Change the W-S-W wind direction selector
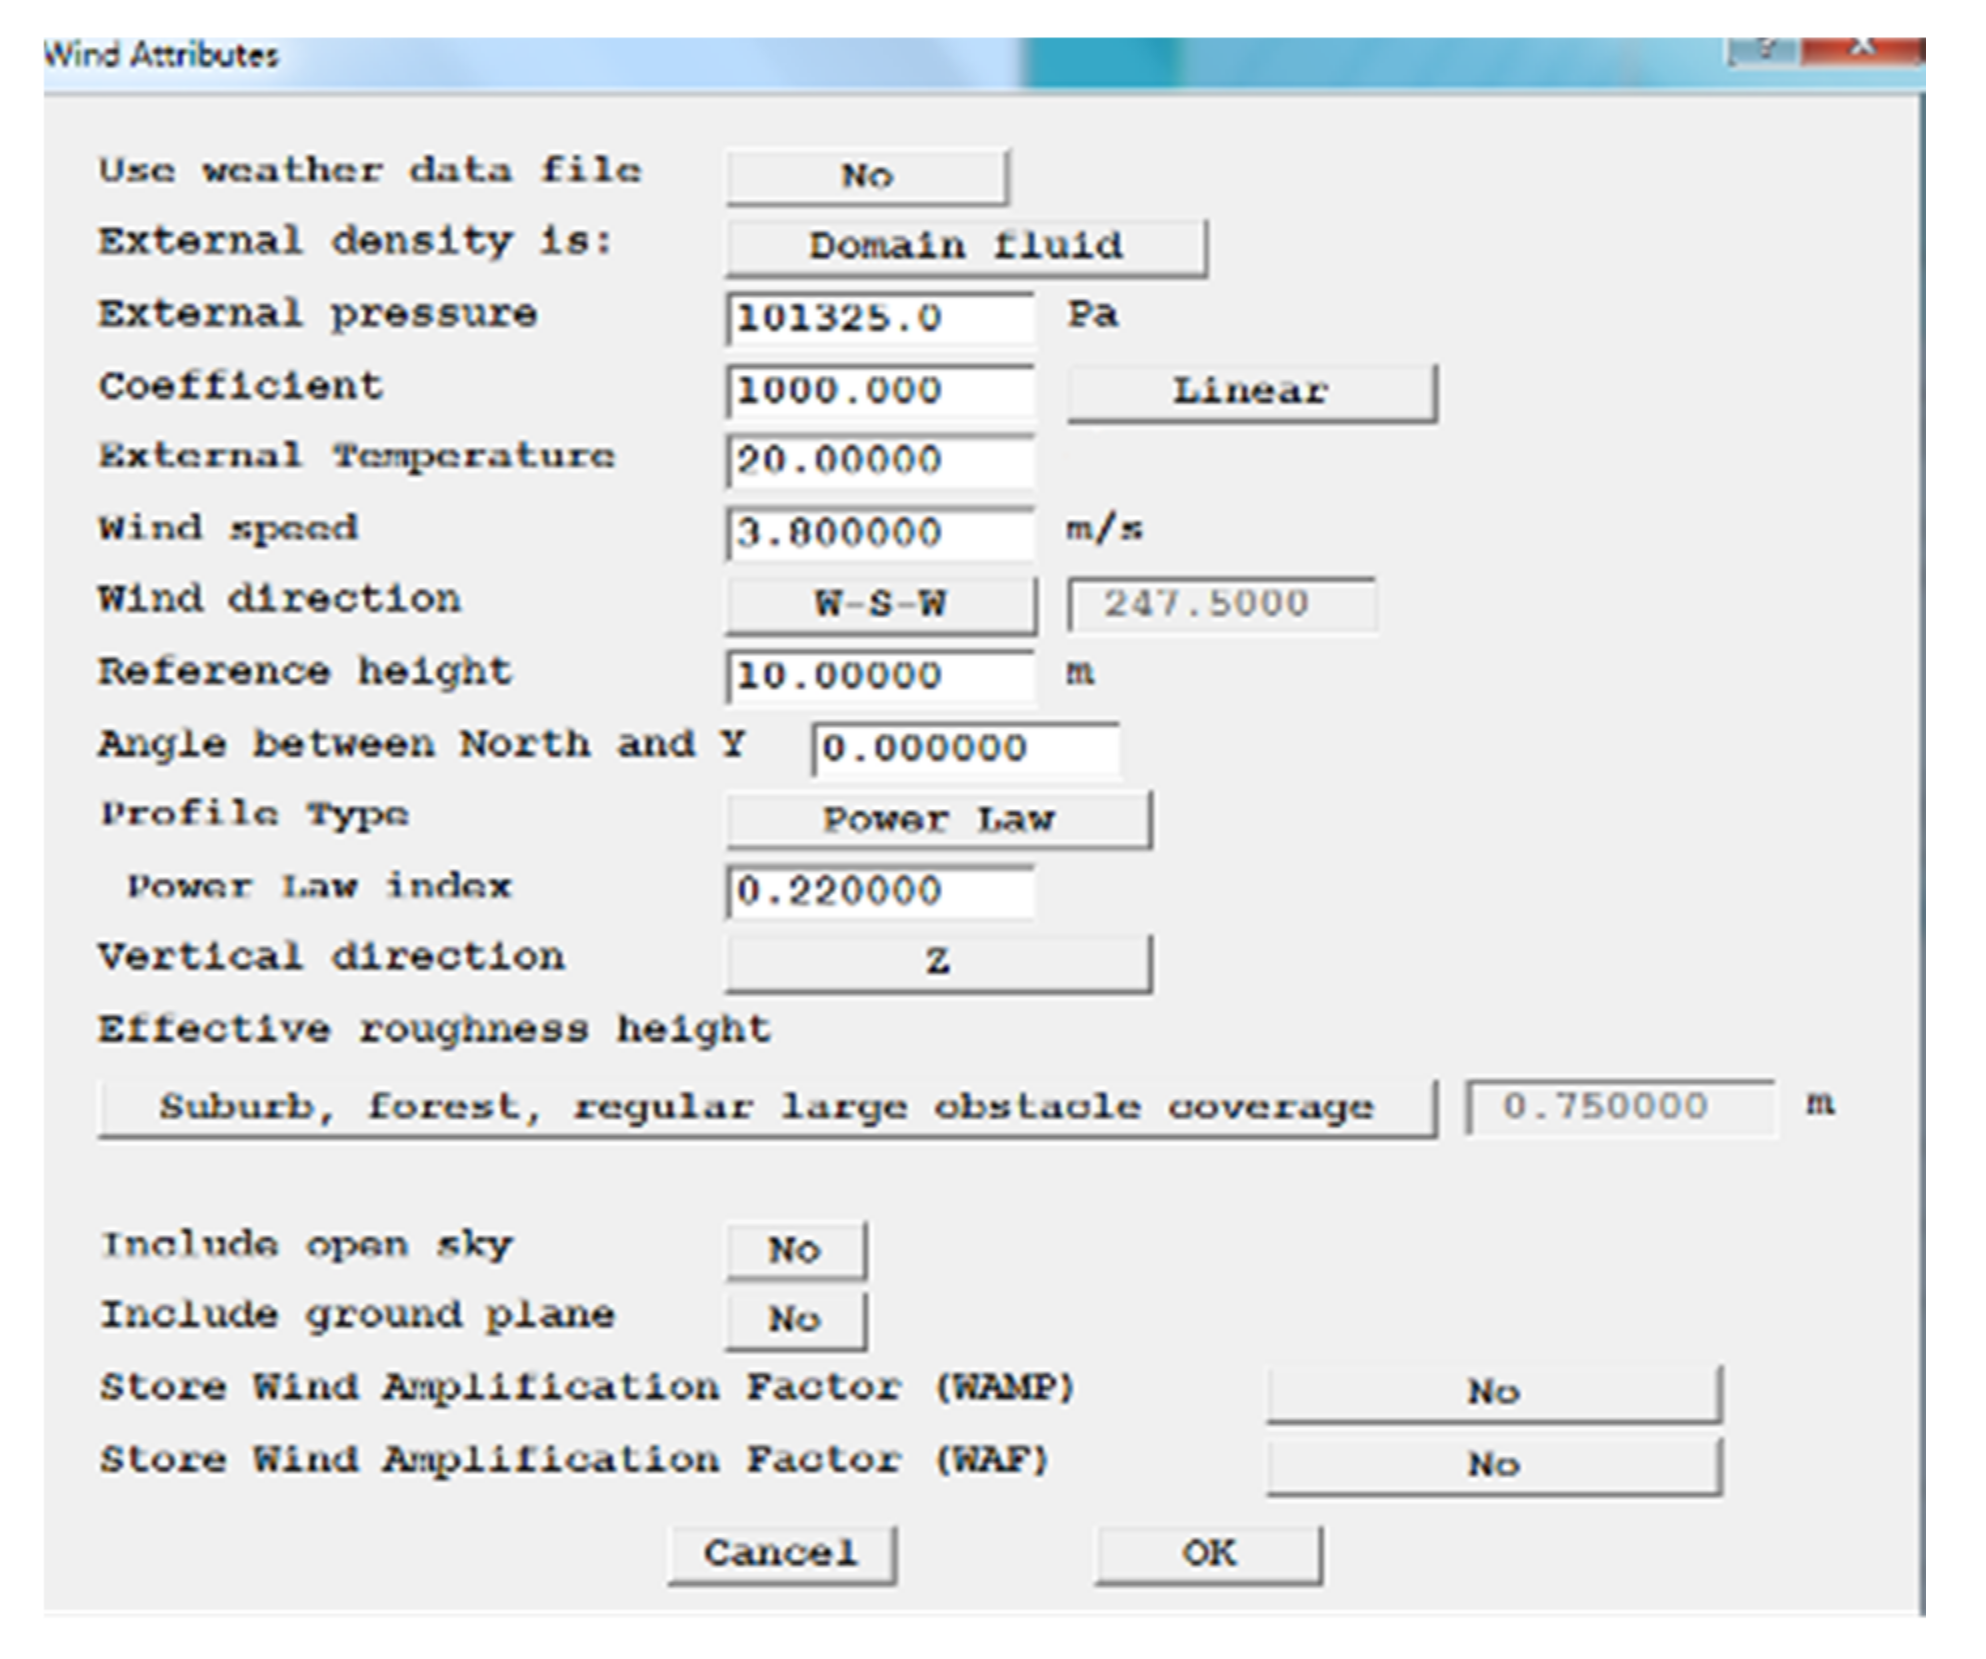The height and width of the screenshot is (1659, 1986). tap(880, 605)
